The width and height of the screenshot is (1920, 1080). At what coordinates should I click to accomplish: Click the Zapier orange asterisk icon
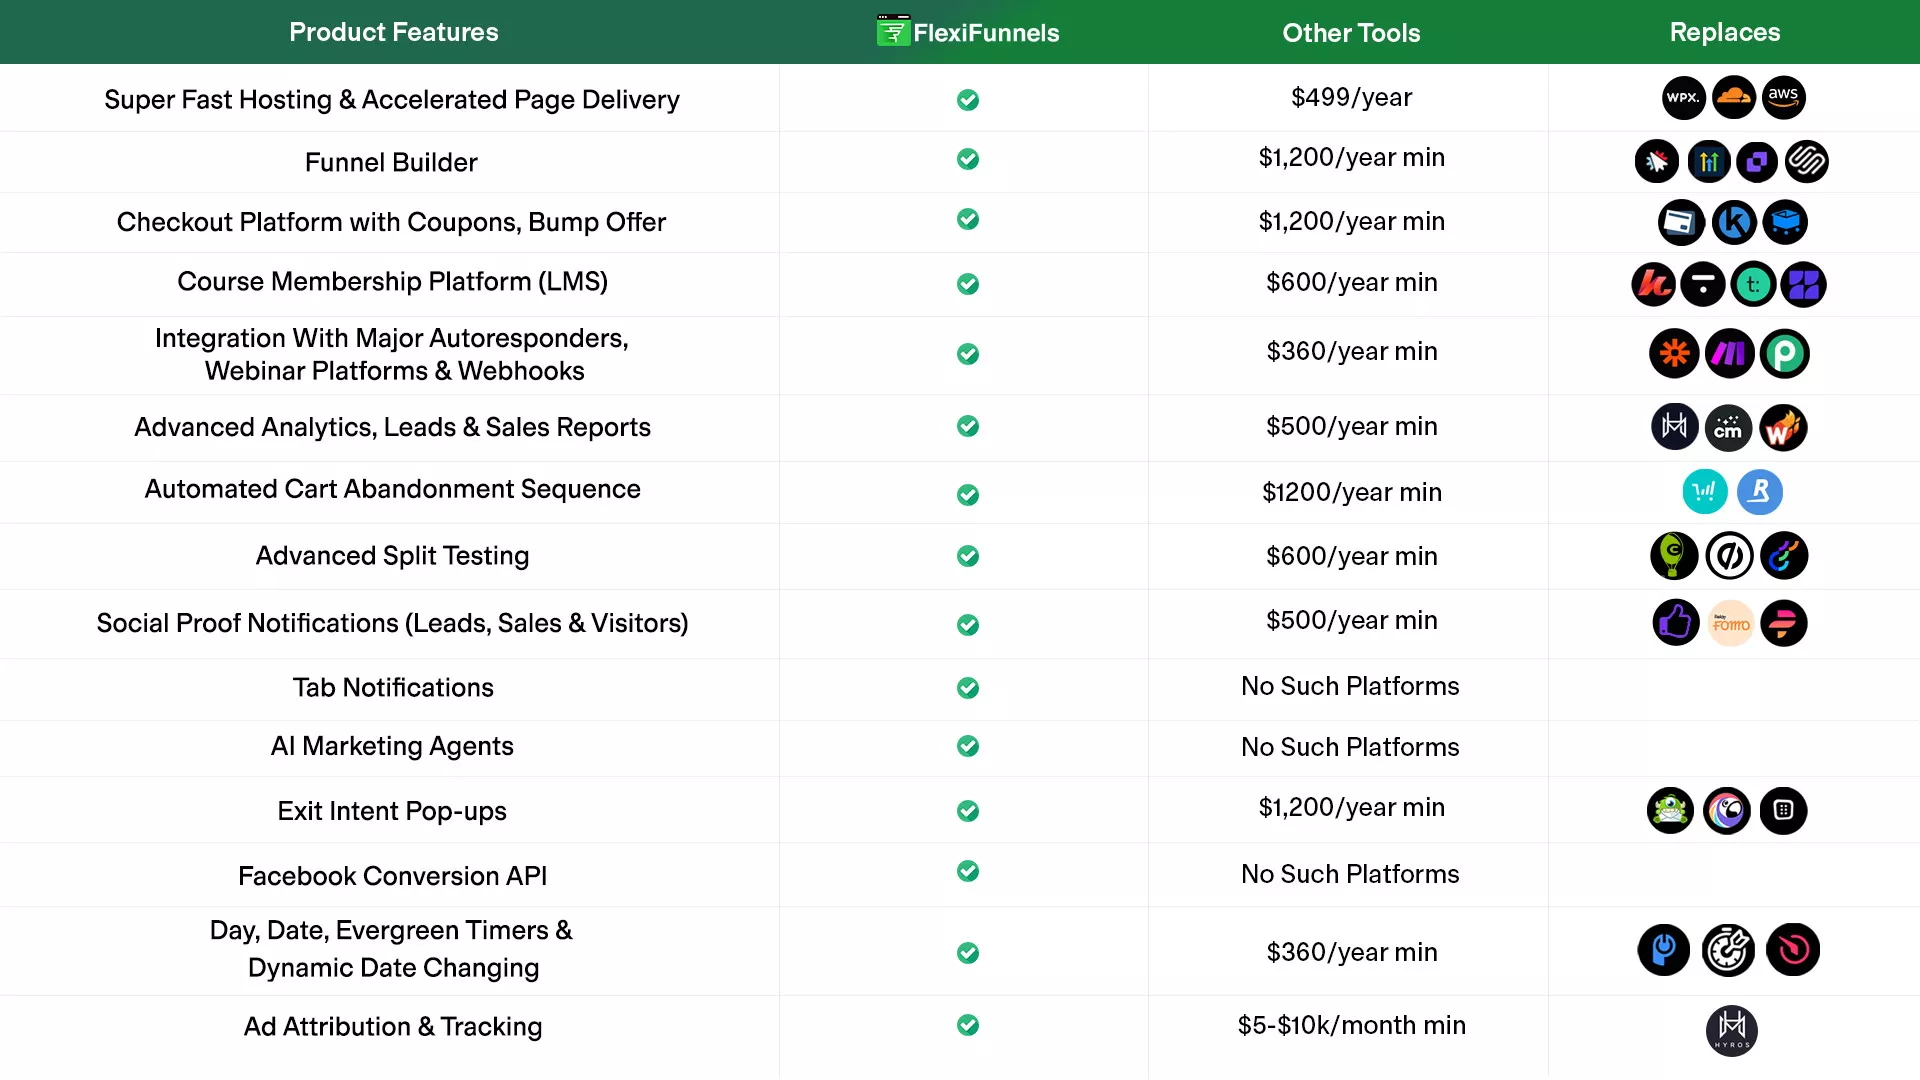pyautogui.click(x=1674, y=353)
